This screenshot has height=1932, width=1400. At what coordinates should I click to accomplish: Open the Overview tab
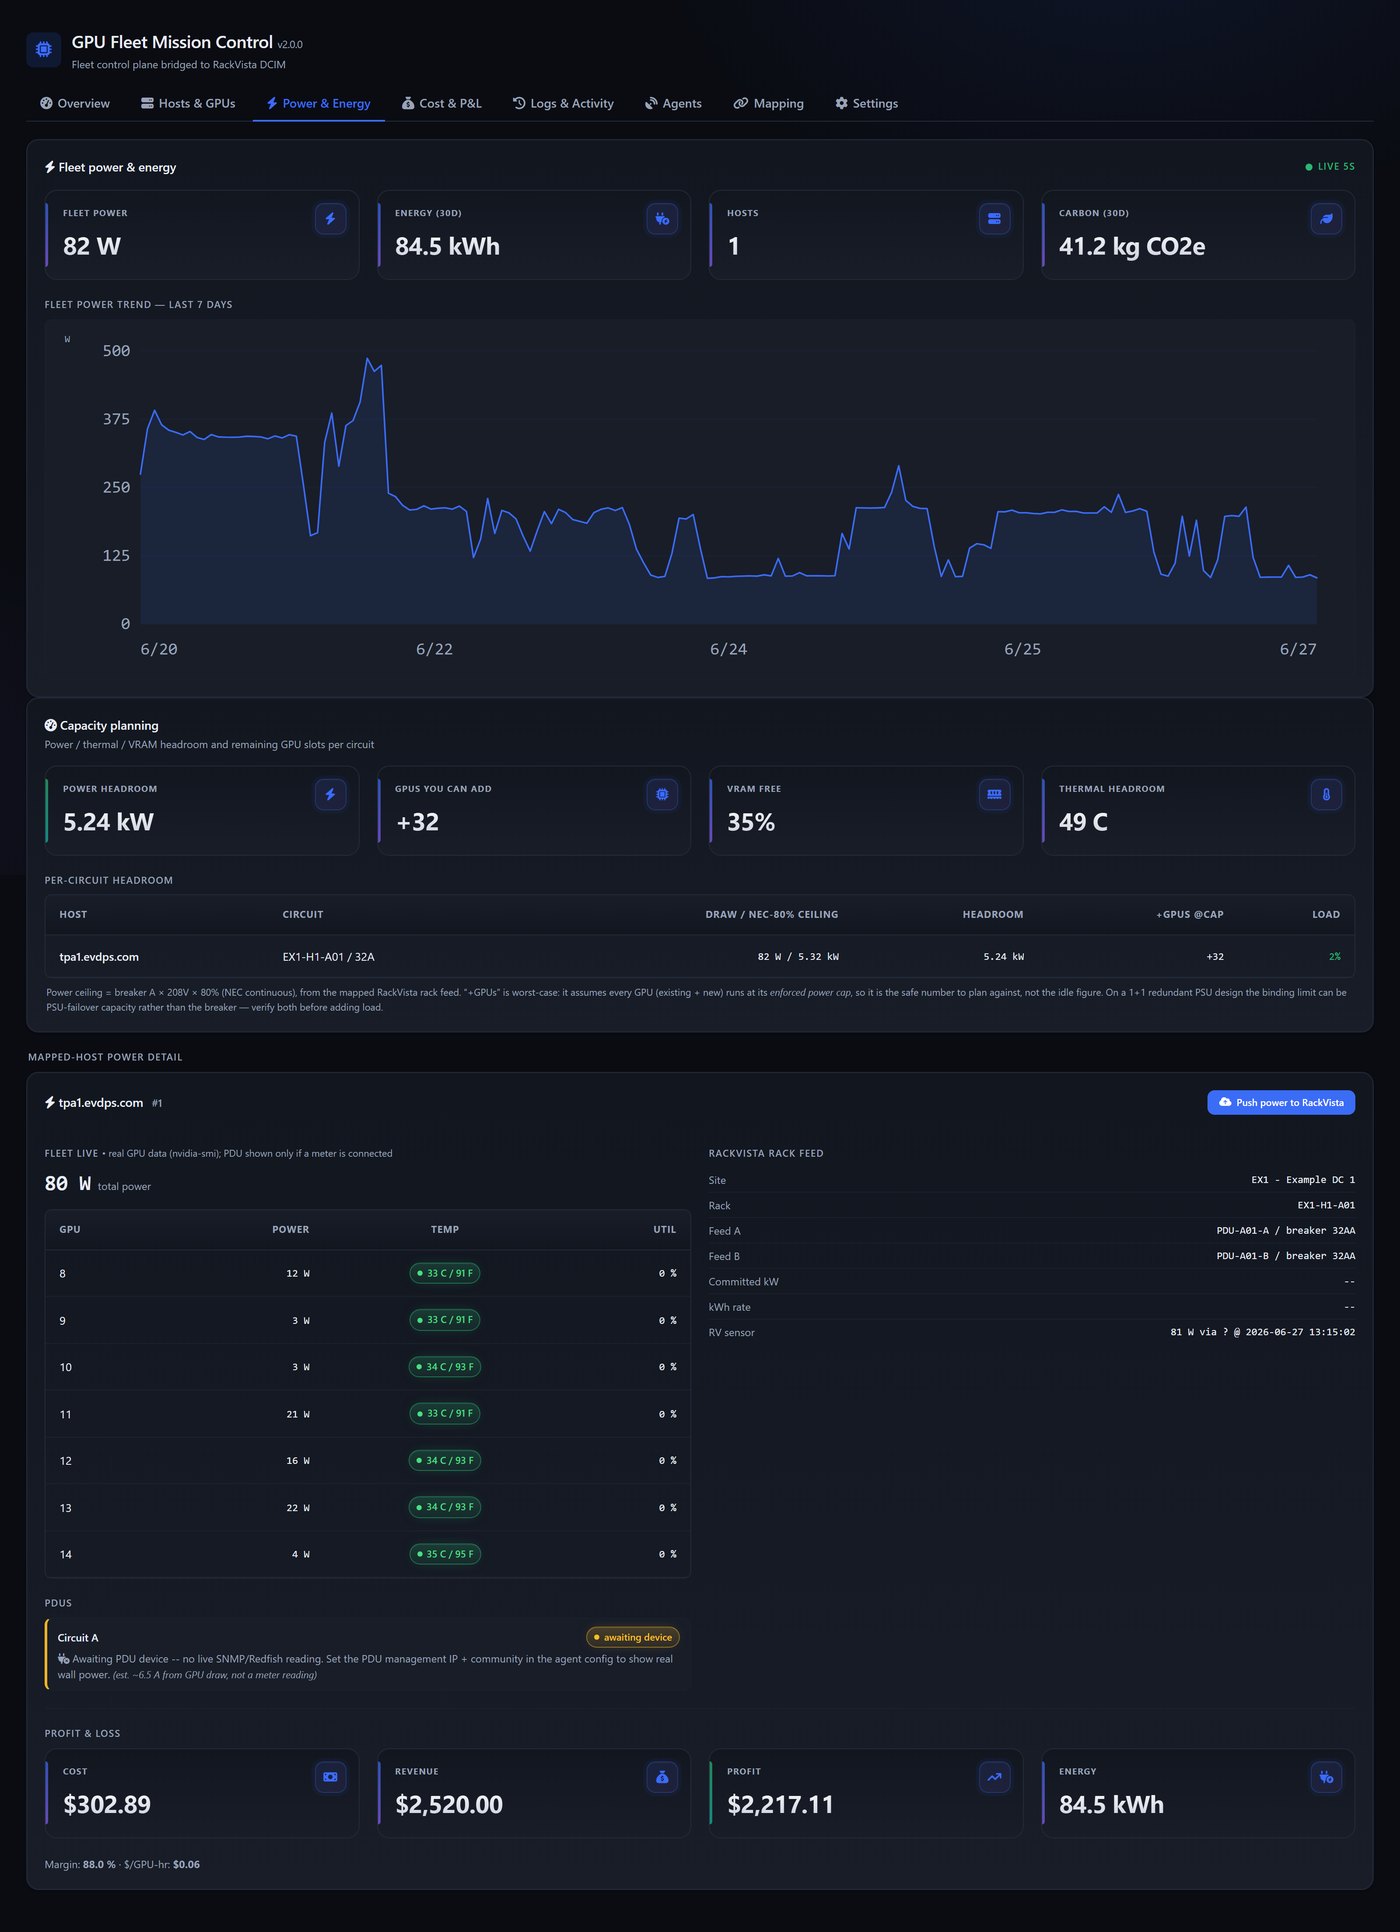tap(75, 103)
